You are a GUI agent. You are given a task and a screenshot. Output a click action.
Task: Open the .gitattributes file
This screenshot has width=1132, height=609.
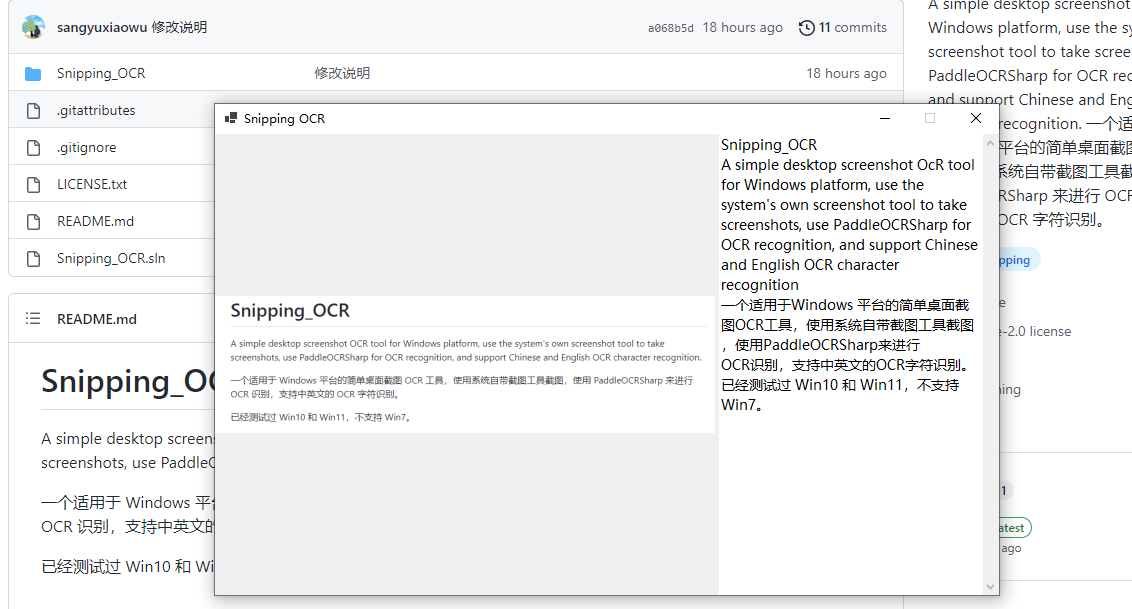(96, 110)
